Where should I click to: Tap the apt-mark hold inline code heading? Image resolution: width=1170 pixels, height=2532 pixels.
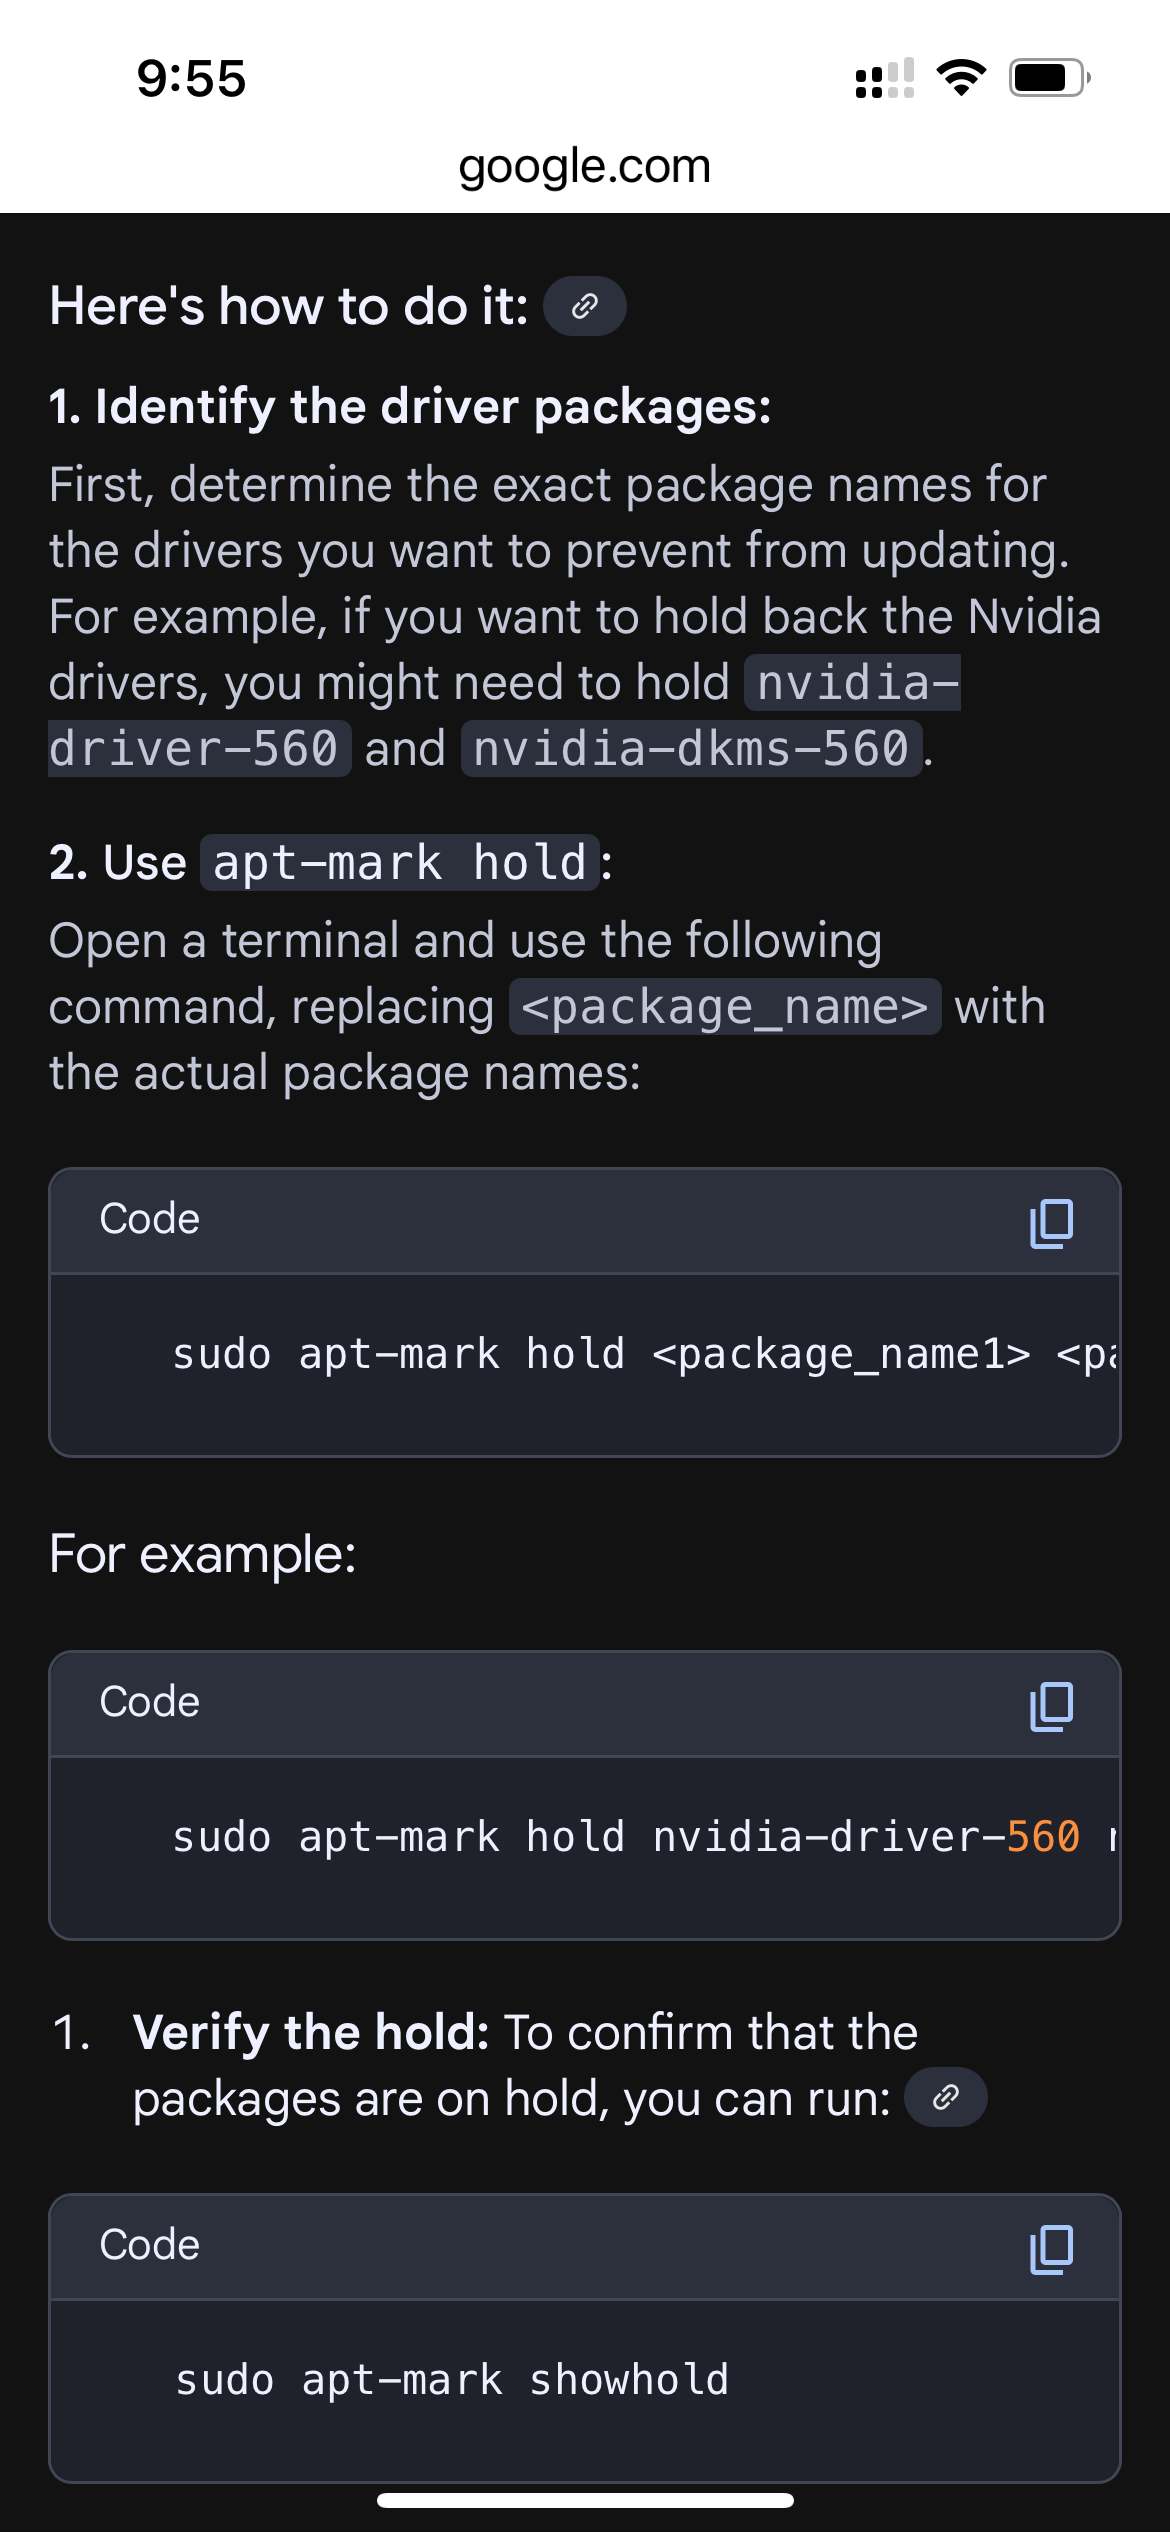coord(400,863)
